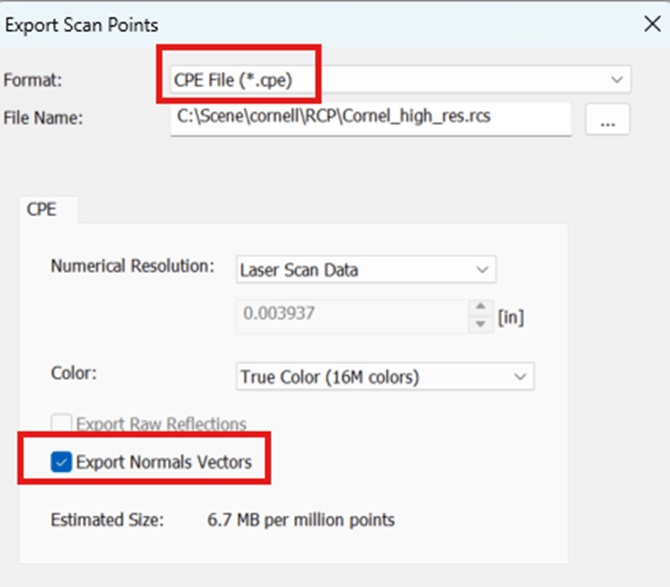Open the Color dropdown set to True Color
This screenshot has height=587, width=670.
click(381, 377)
